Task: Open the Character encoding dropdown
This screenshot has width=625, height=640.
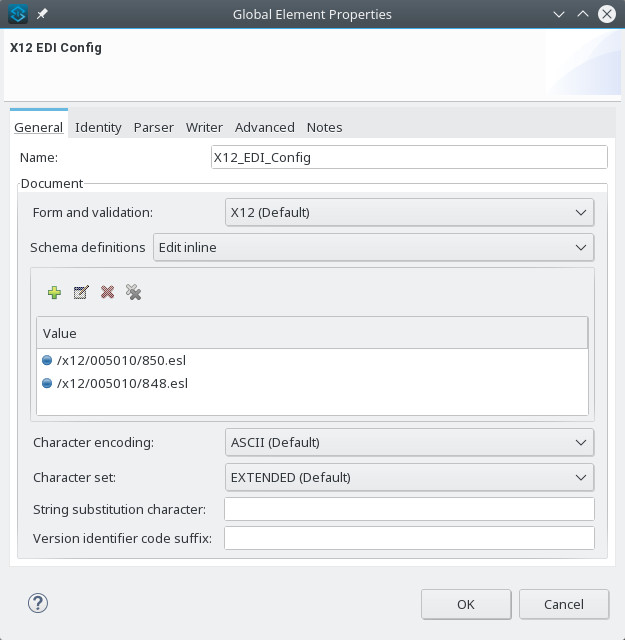Action: (x=409, y=442)
